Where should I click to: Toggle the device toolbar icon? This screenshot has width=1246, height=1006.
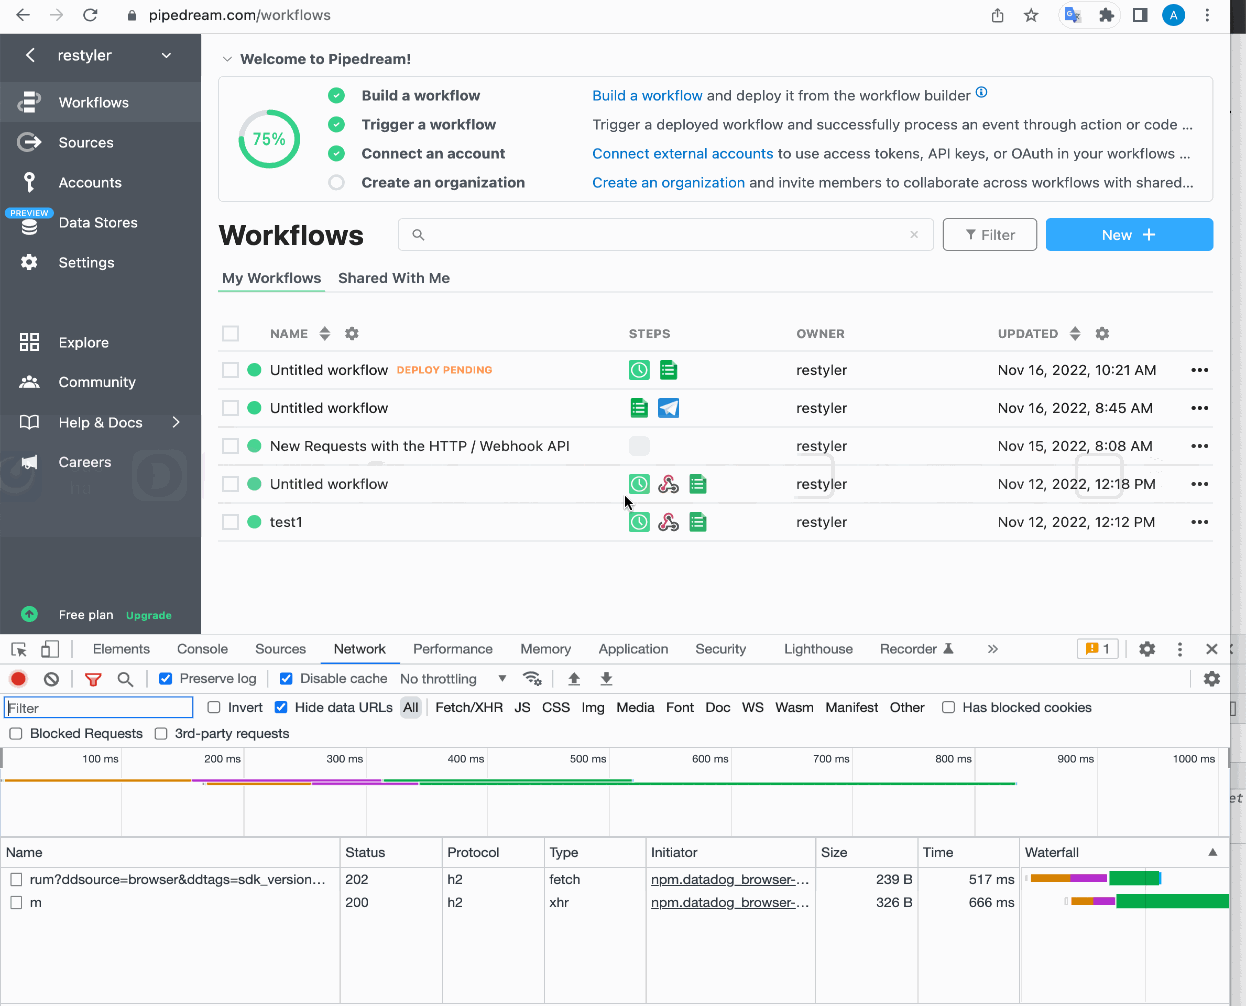tap(51, 649)
